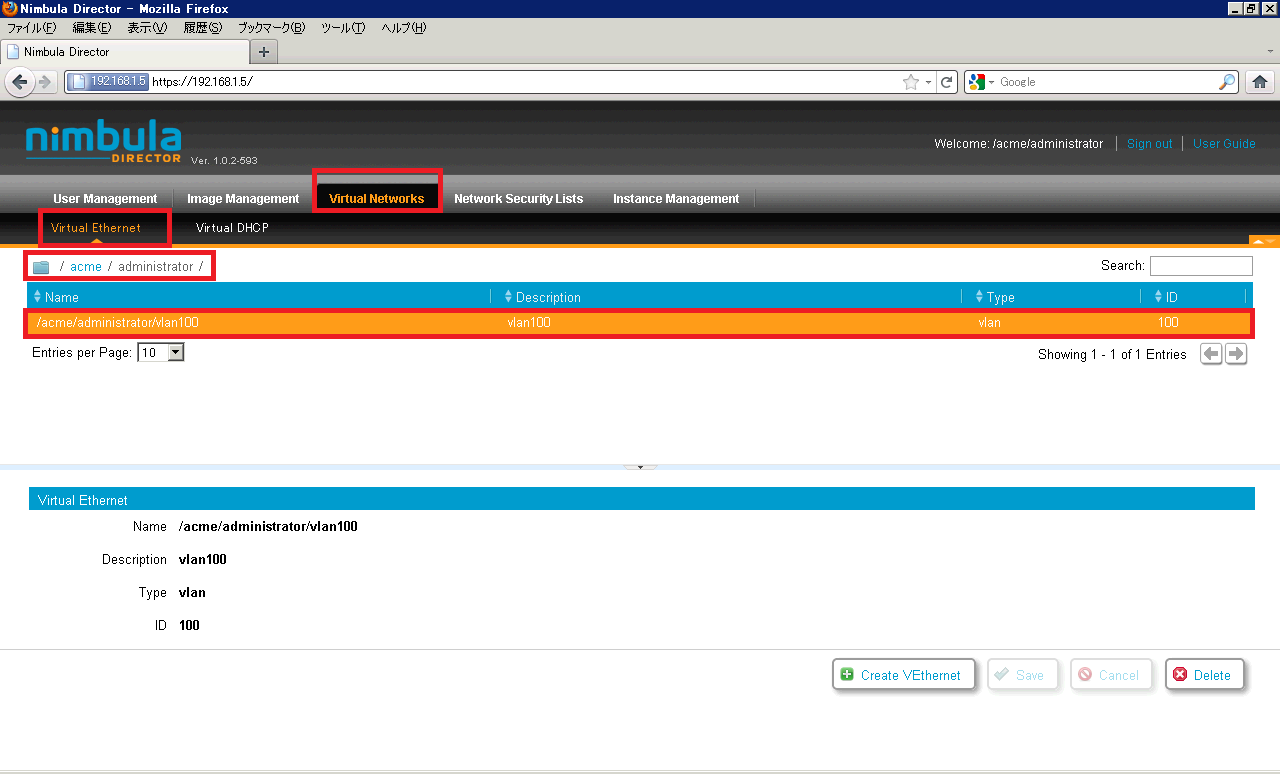The width and height of the screenshot is (1280, 774).
Task: Switch to the User Management tab
Action: point(105,199)
